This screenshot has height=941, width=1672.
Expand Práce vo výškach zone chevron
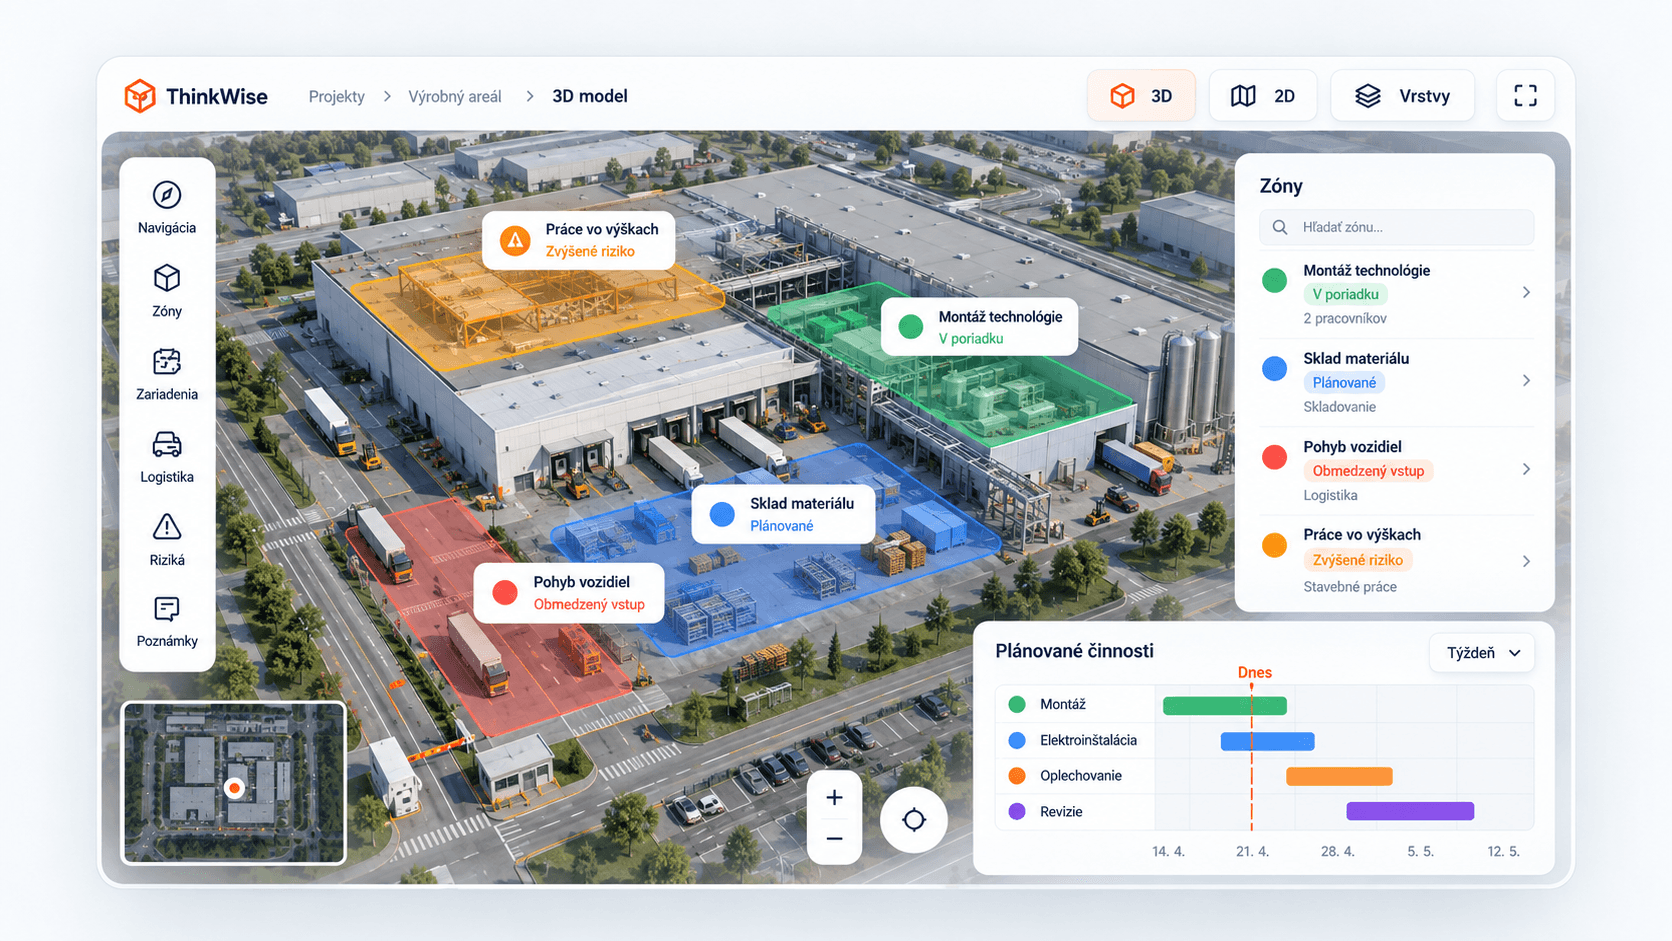tap(1526, 561)
